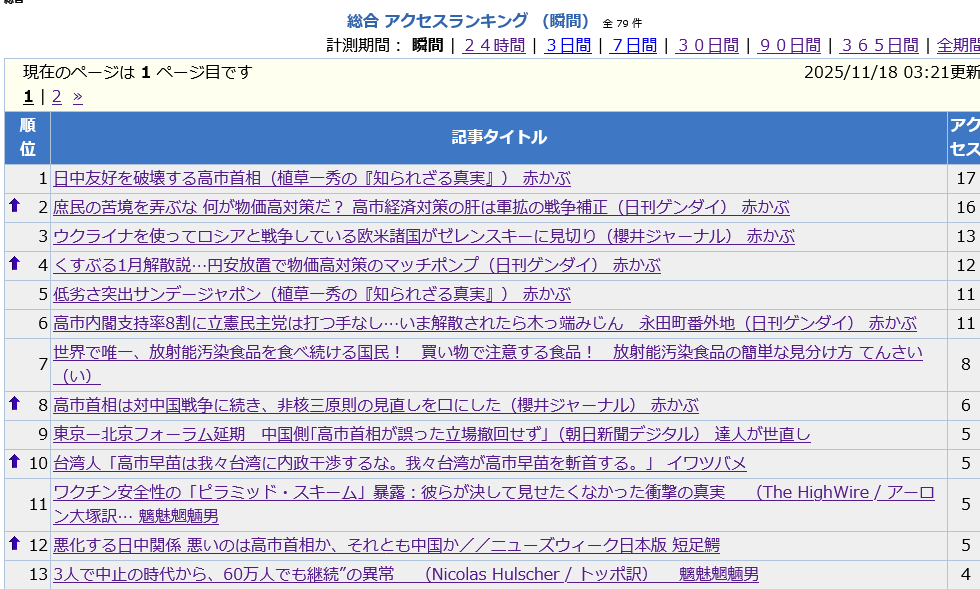Click the » next page arrow
The width and height of the screenshot is (980, 589).
tap(78, 97)
